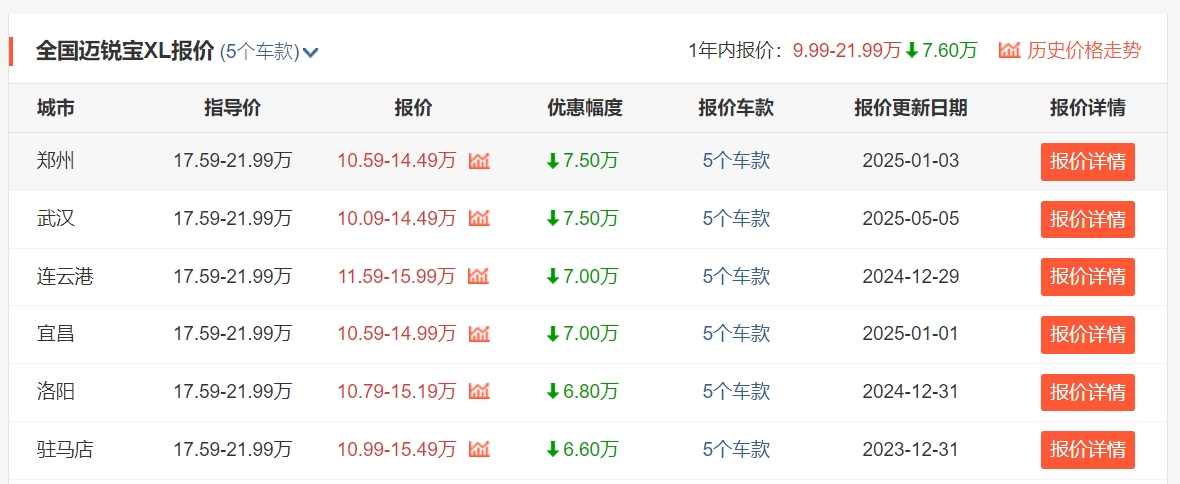
Task: Click guide price 17.59-21.99万 for 郑州
Action: tap(233, 161)
